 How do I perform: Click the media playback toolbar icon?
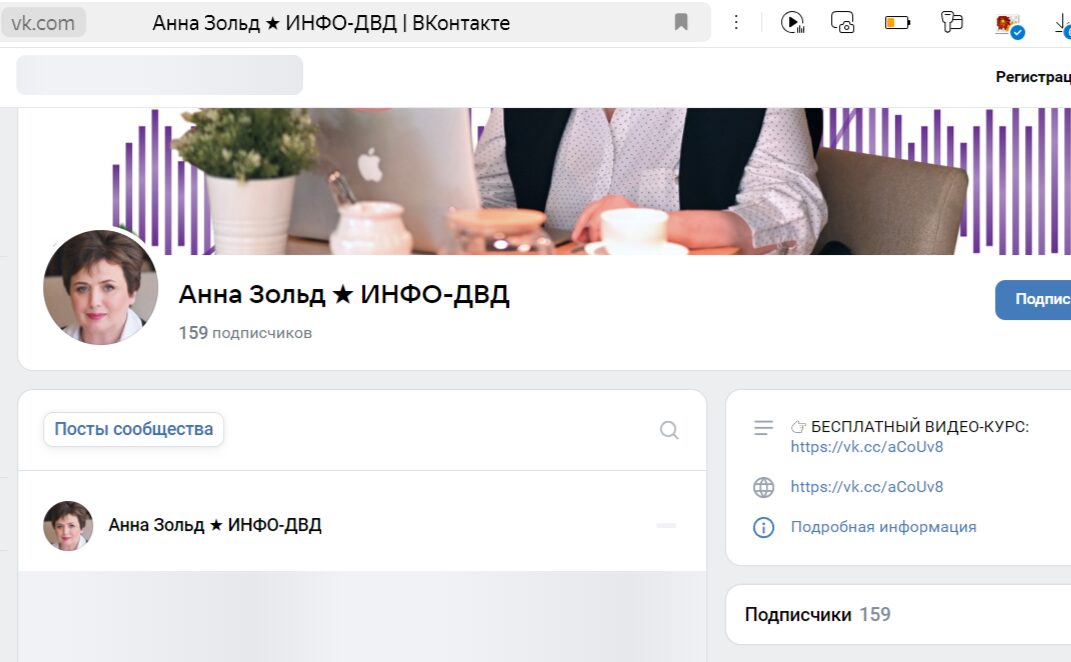click(x=792, y=23)
